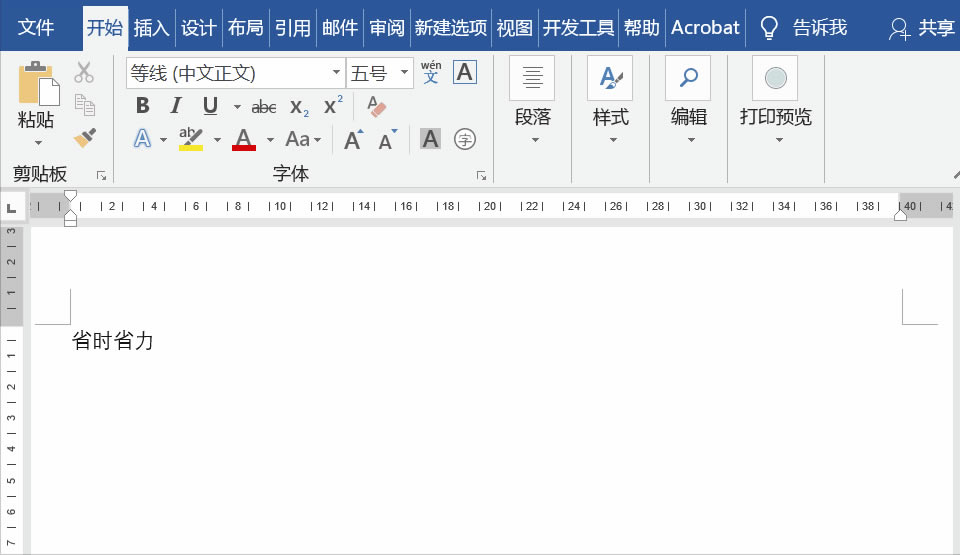Screen dimensions: 960x555
Task: Open the 新建选项 custom tab
Action: pyautogui.click(x=451, y=28)
